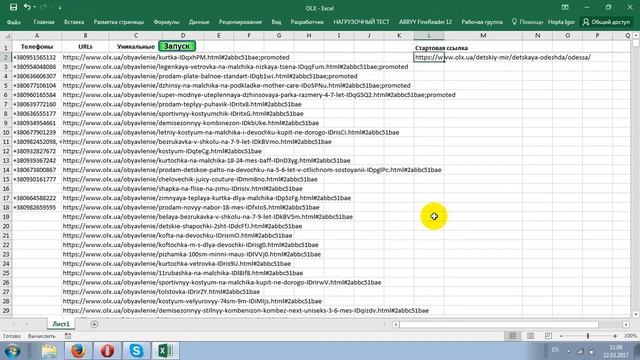Image resolution: width=640 pixels, height=360 pixels.
Task: Click vertical scrollbar down arrow
Action: coord(636,314)
